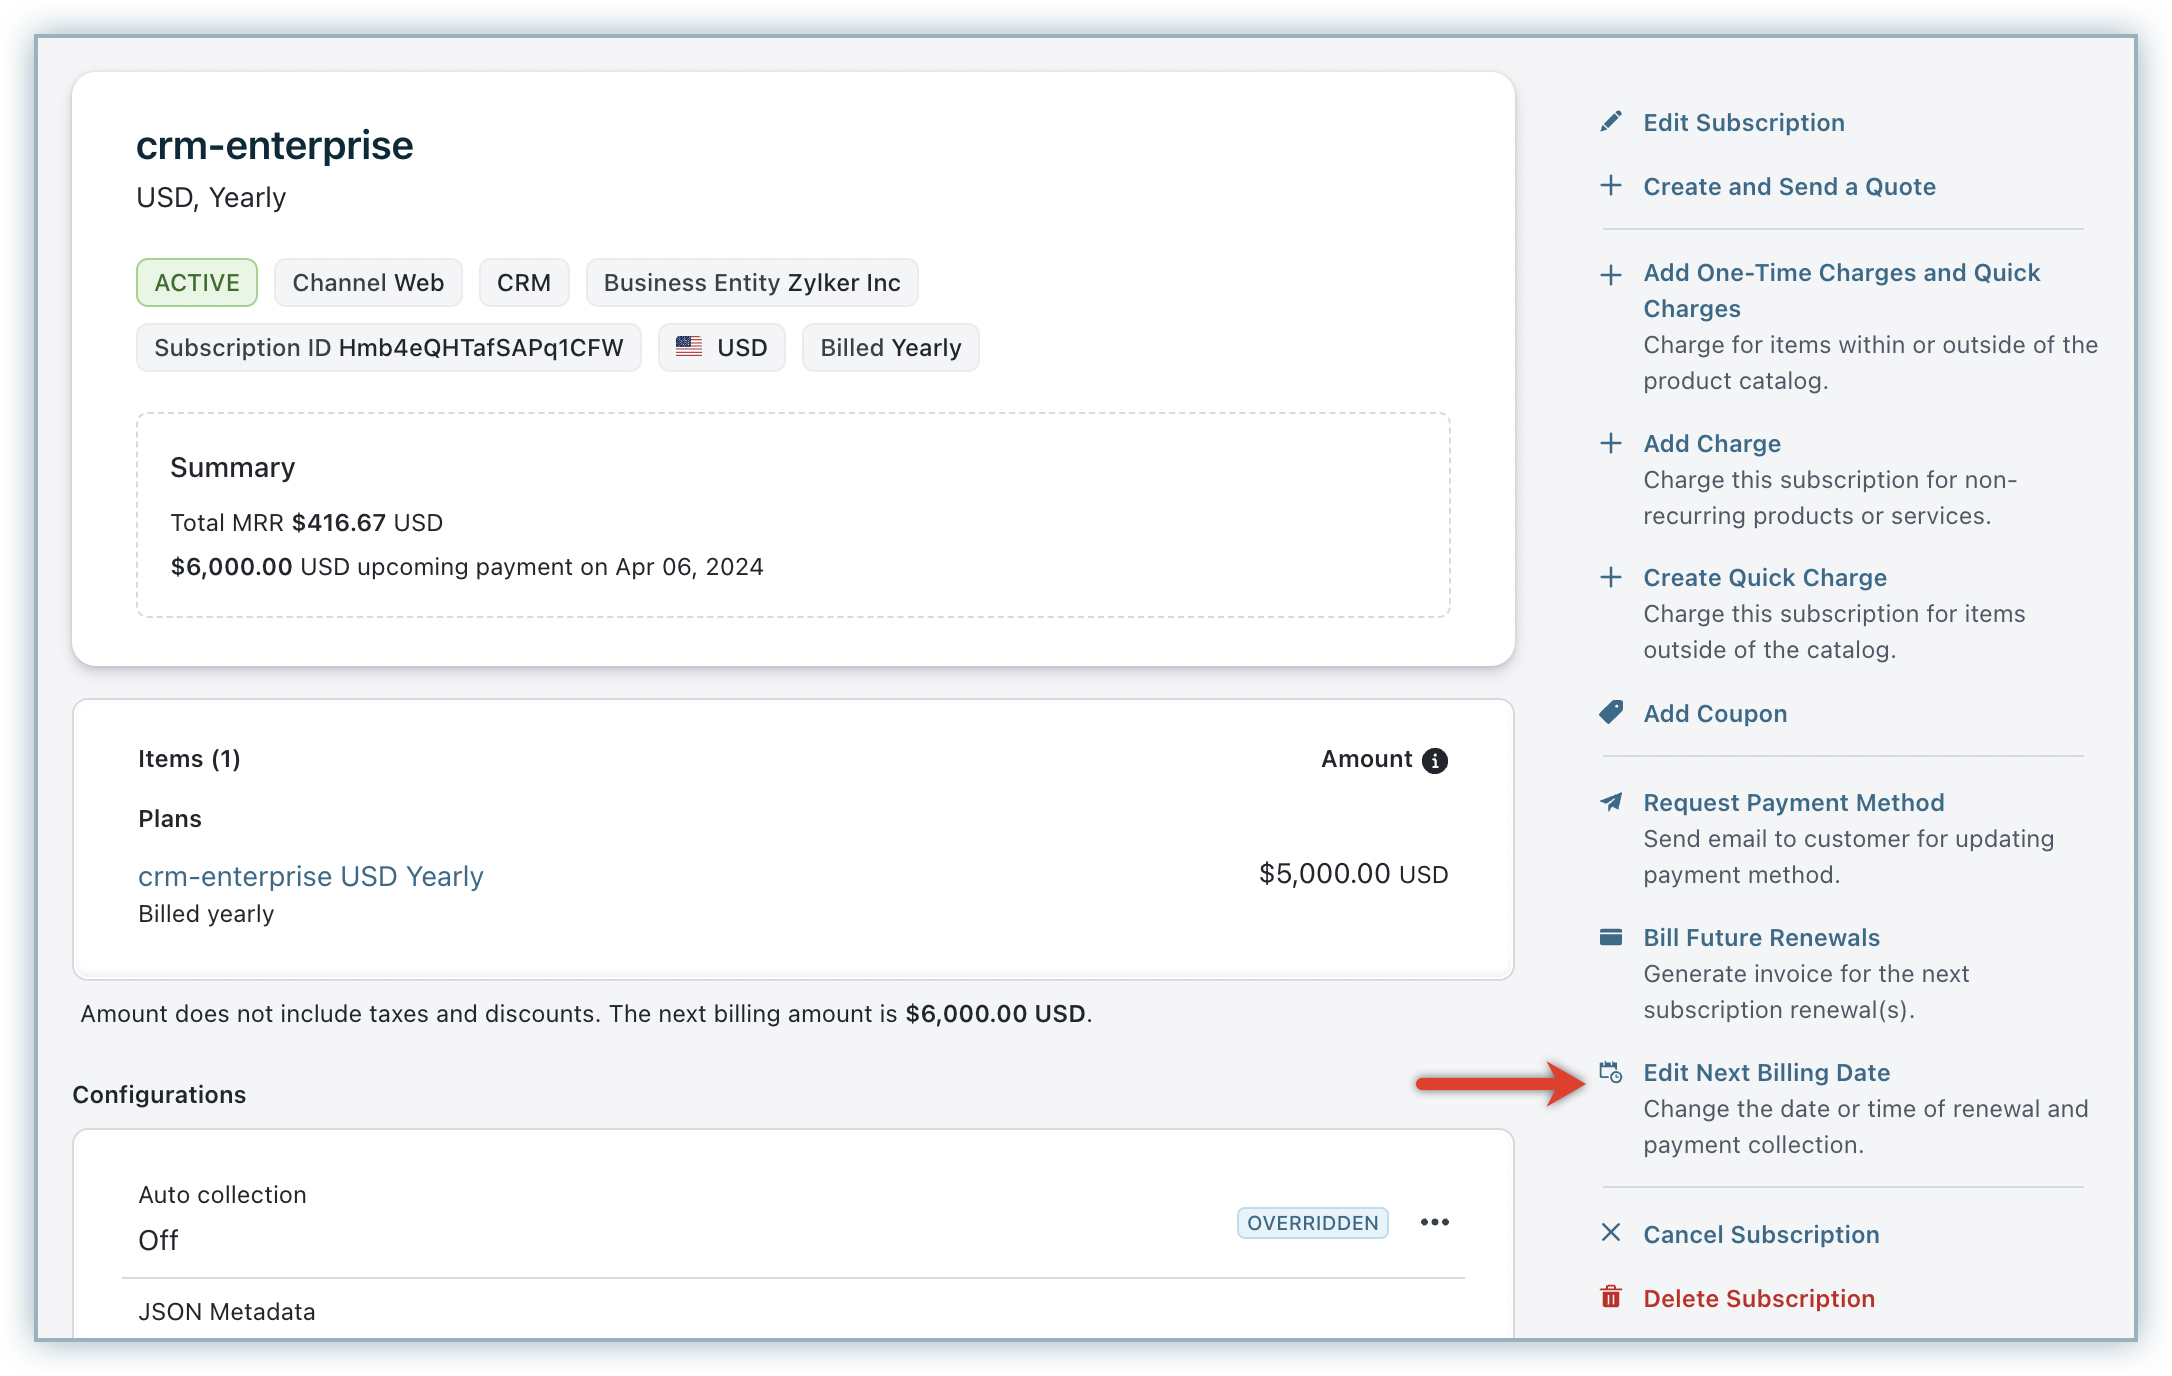
Task: Click the Create Quick Charge link
Action: click(x=1765, y=577)
